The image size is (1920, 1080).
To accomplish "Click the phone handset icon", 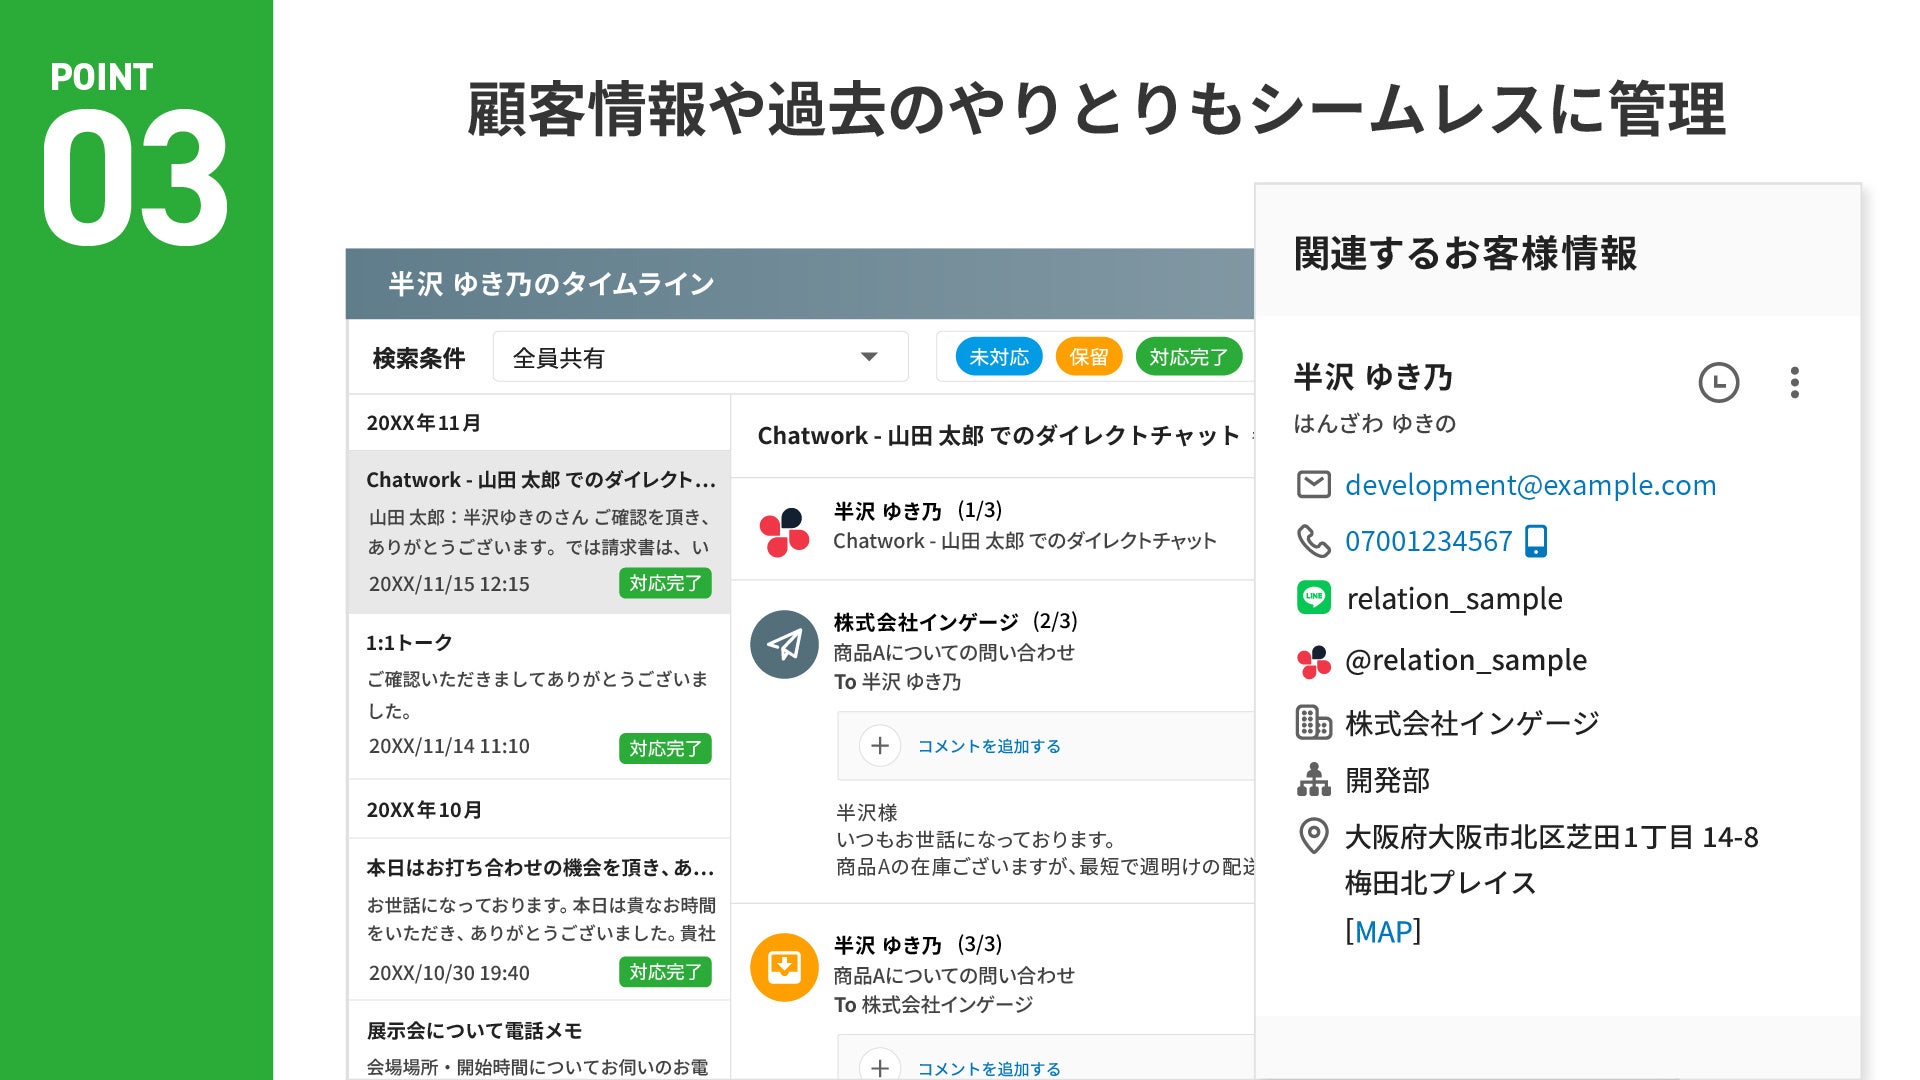I will (x=1313, y=541).
